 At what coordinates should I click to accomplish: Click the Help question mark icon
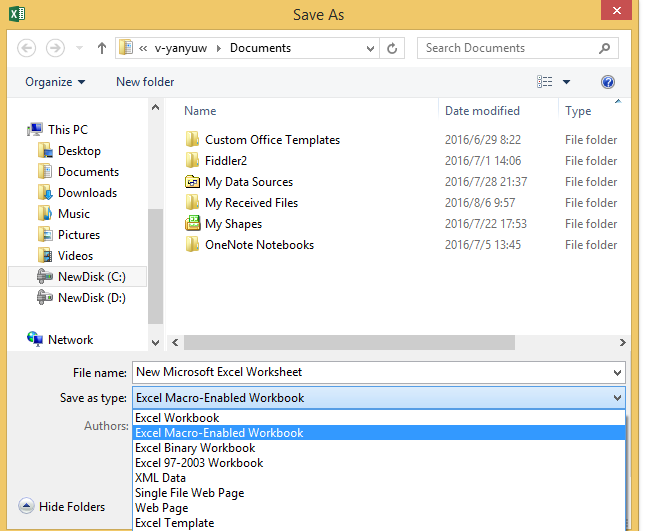coord(607,82)
